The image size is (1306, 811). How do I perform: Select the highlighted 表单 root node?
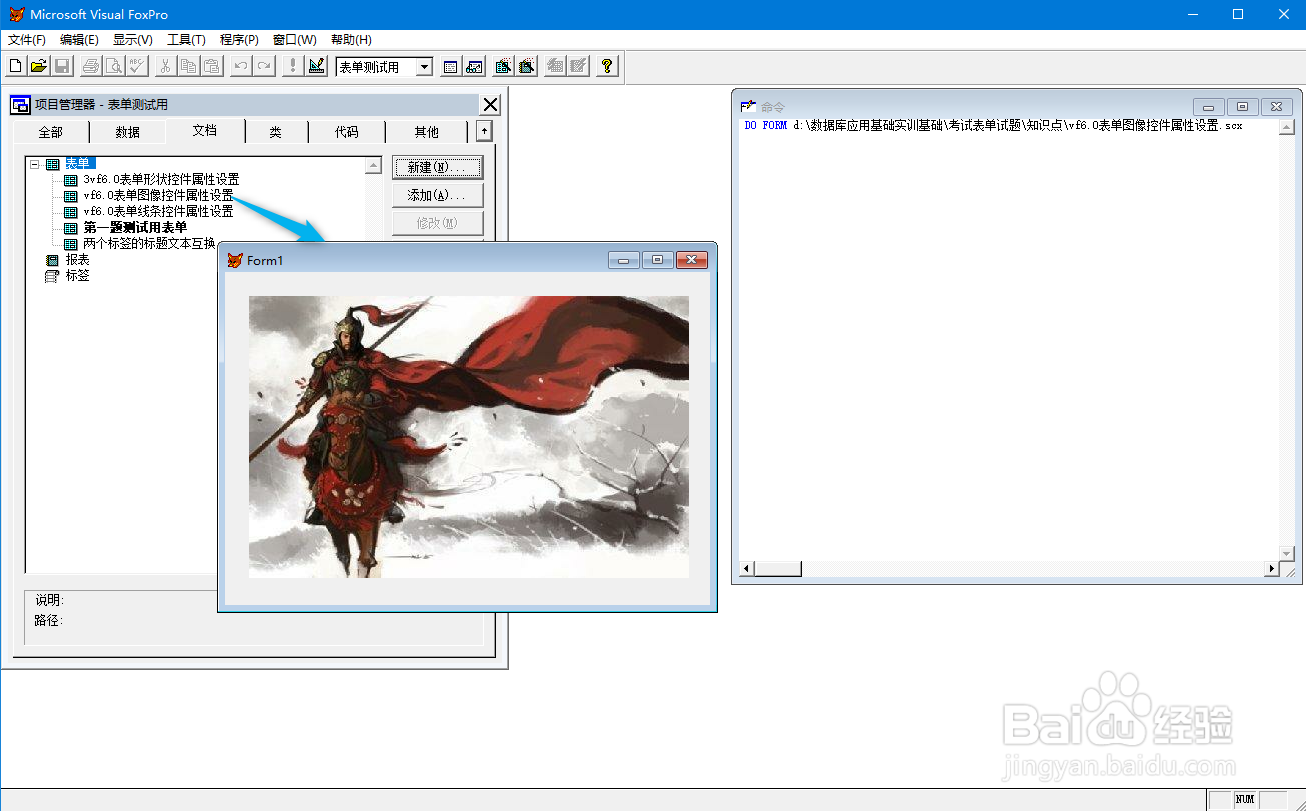(x=78, y=164)
